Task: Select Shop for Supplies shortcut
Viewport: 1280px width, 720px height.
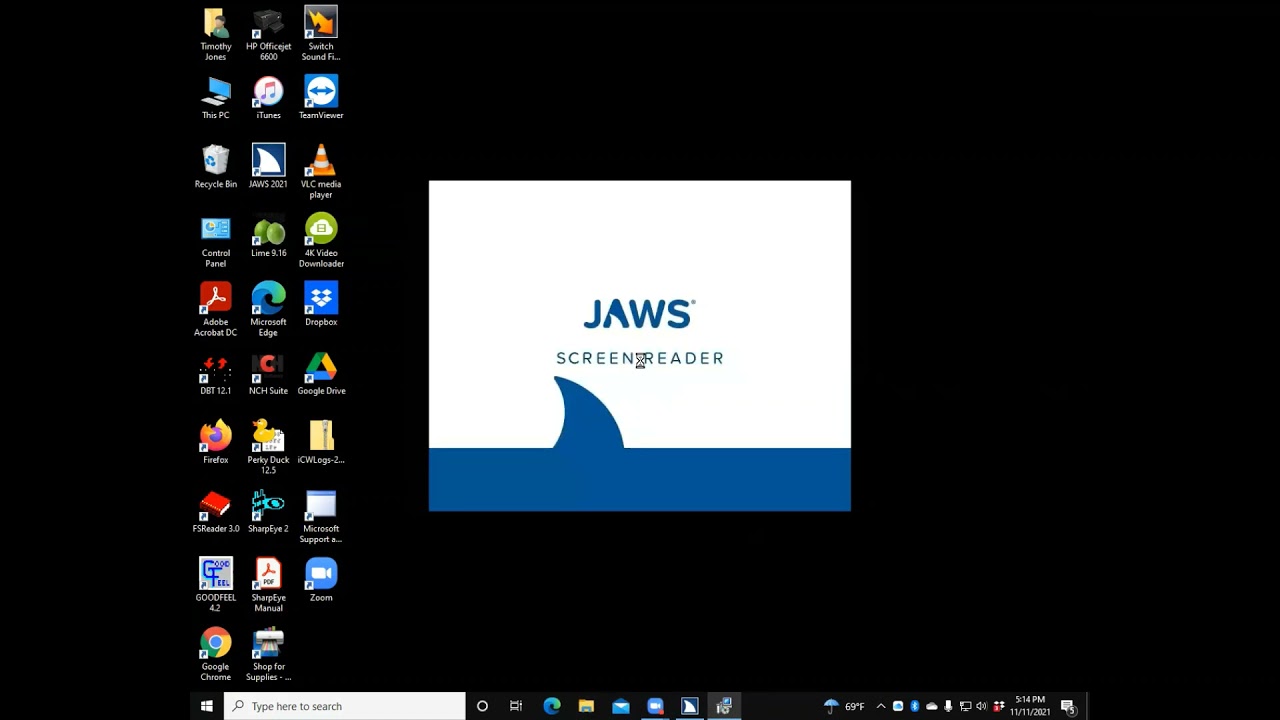Action: 268,655
